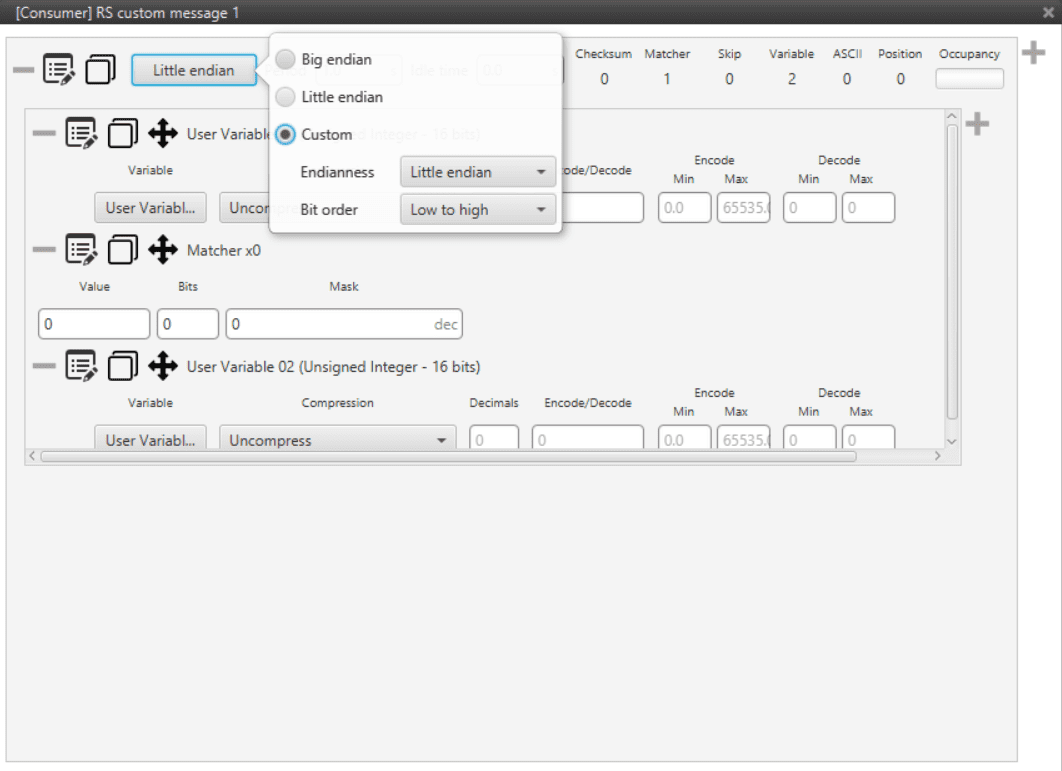This screenshot has width=1062, height=771.
Task: Click Encode Max field of first User Variable
Action: pos(743,208)
